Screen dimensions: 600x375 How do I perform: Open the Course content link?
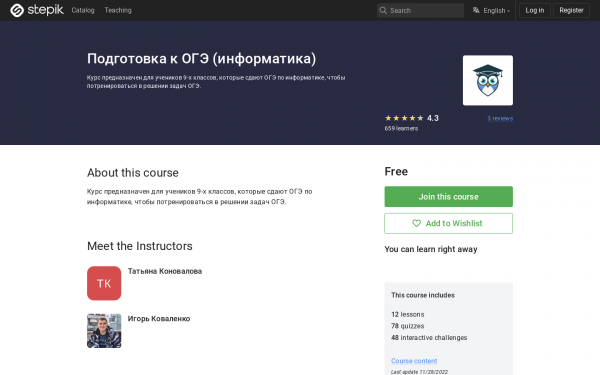click(x=414, y=361)
